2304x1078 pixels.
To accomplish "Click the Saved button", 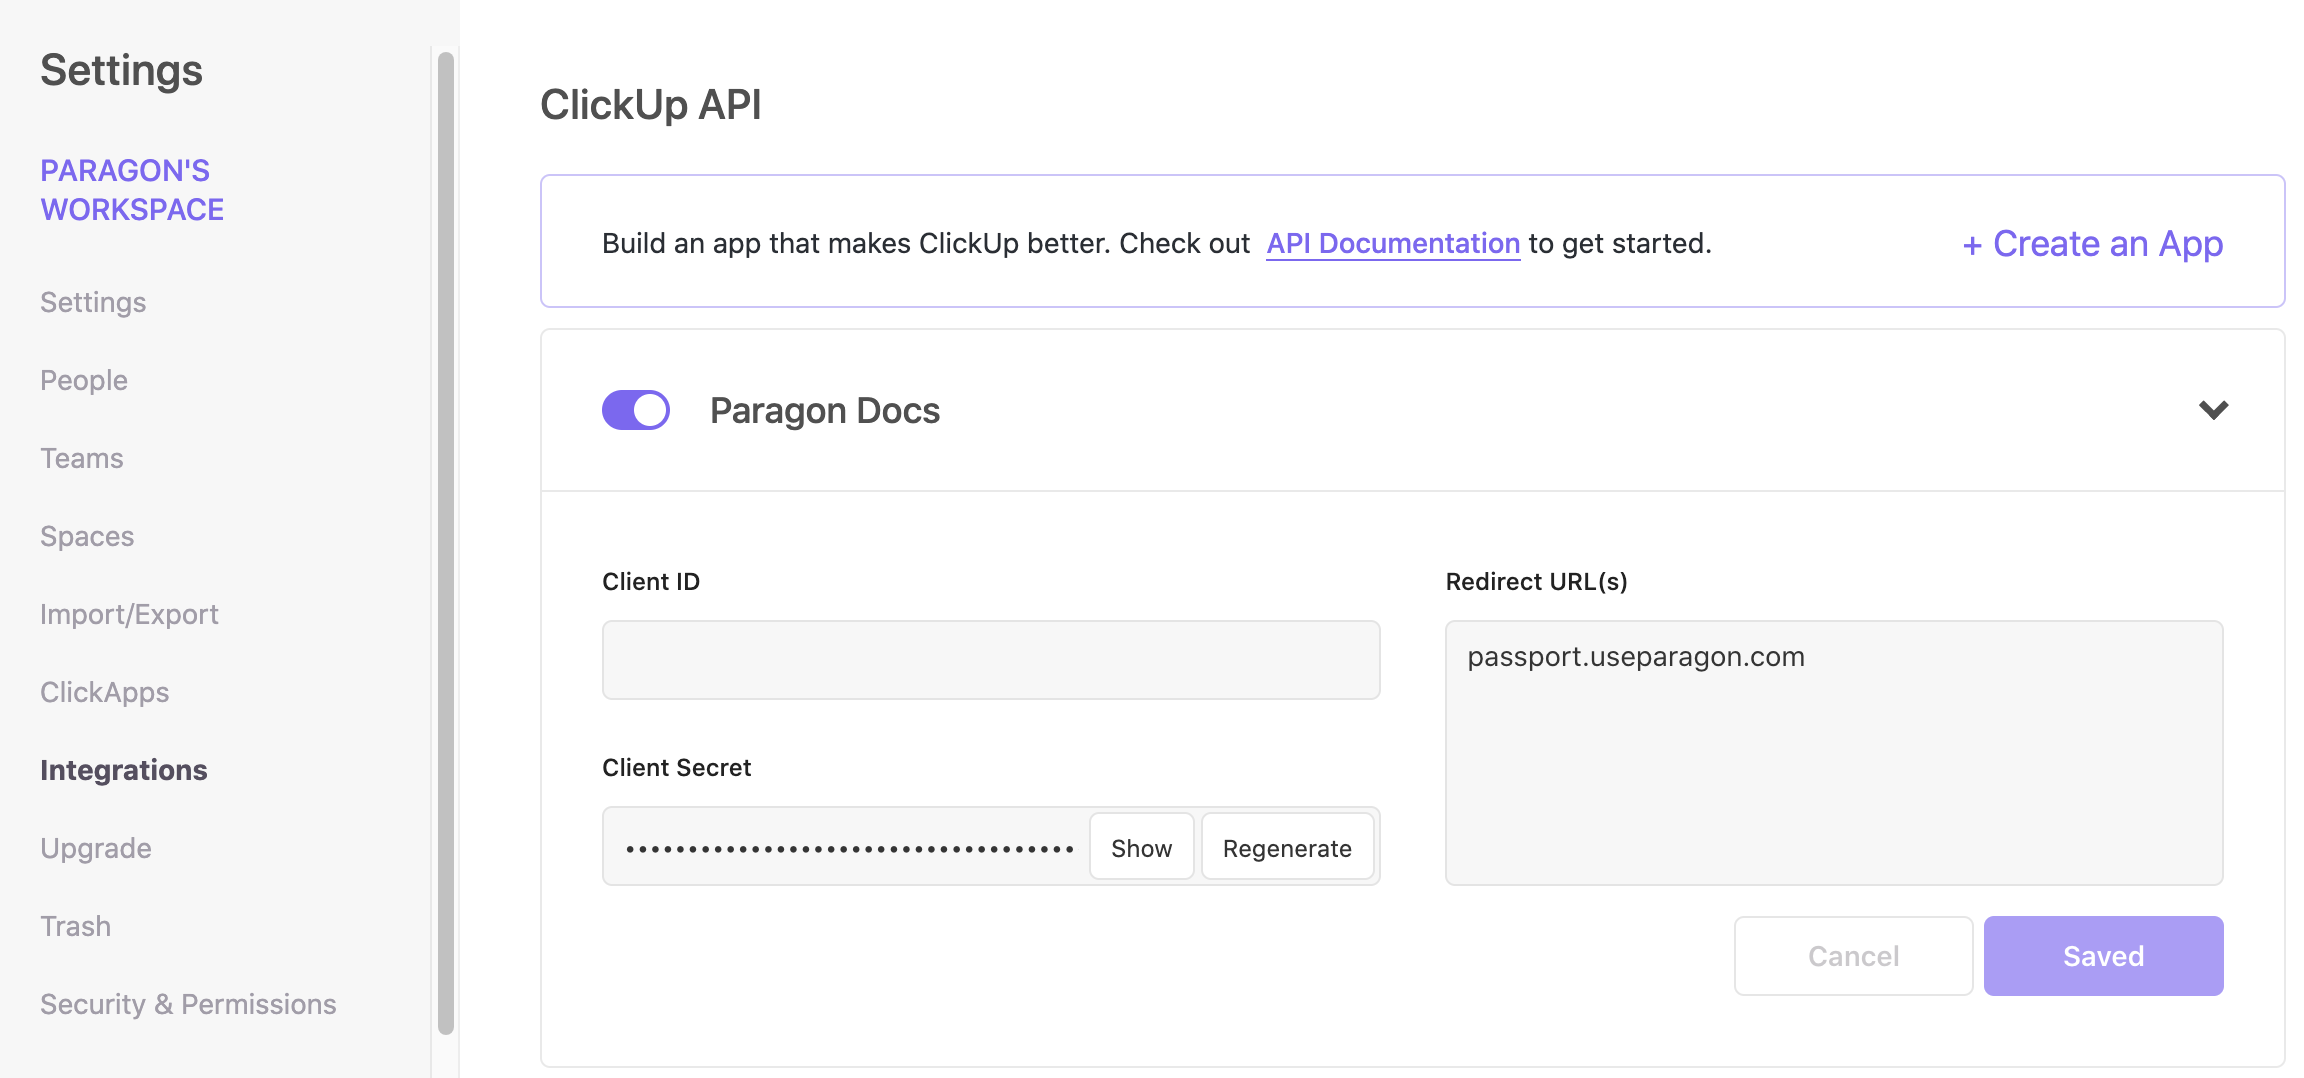I will [2103, 956].
